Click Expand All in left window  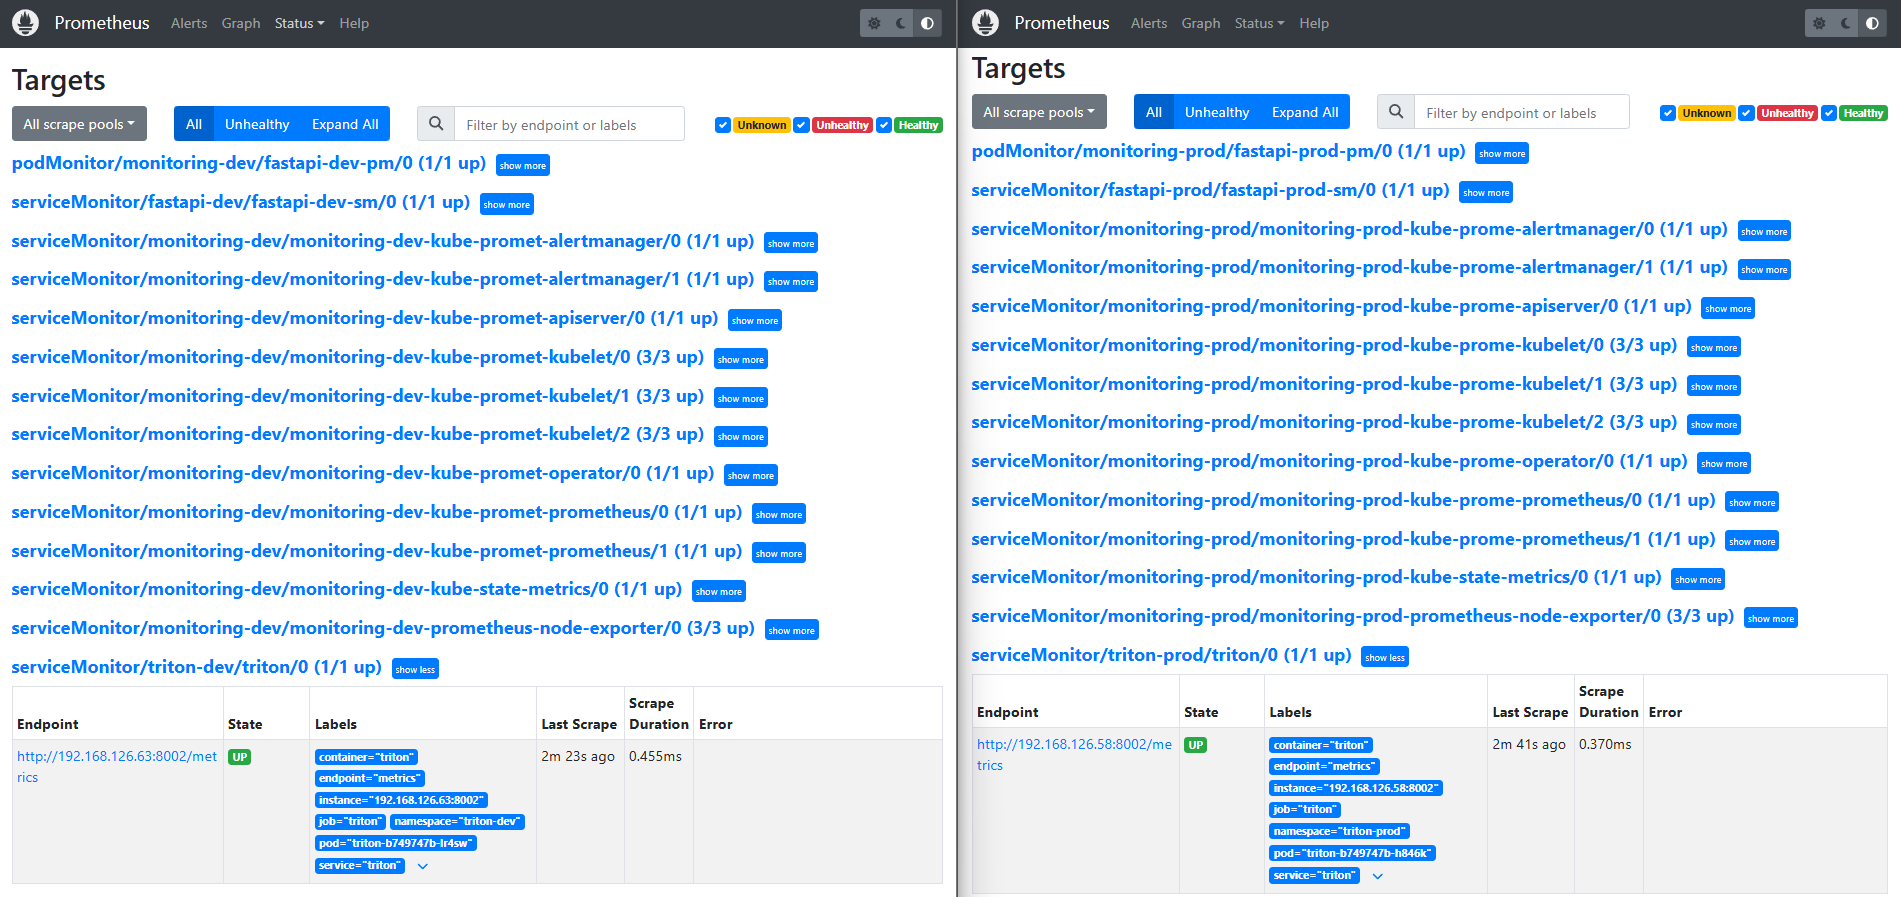(x=345, y=124)
